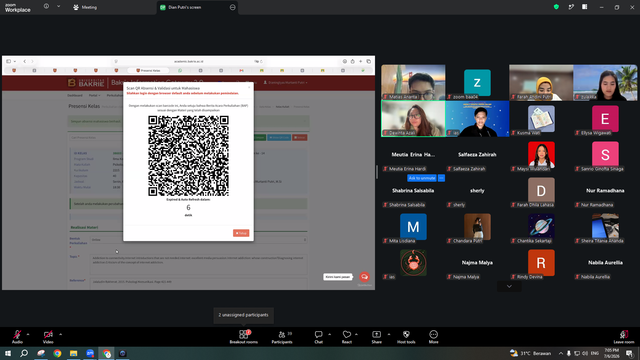Open the Participants list
The image size is (640, 360).
coord(282,337)
